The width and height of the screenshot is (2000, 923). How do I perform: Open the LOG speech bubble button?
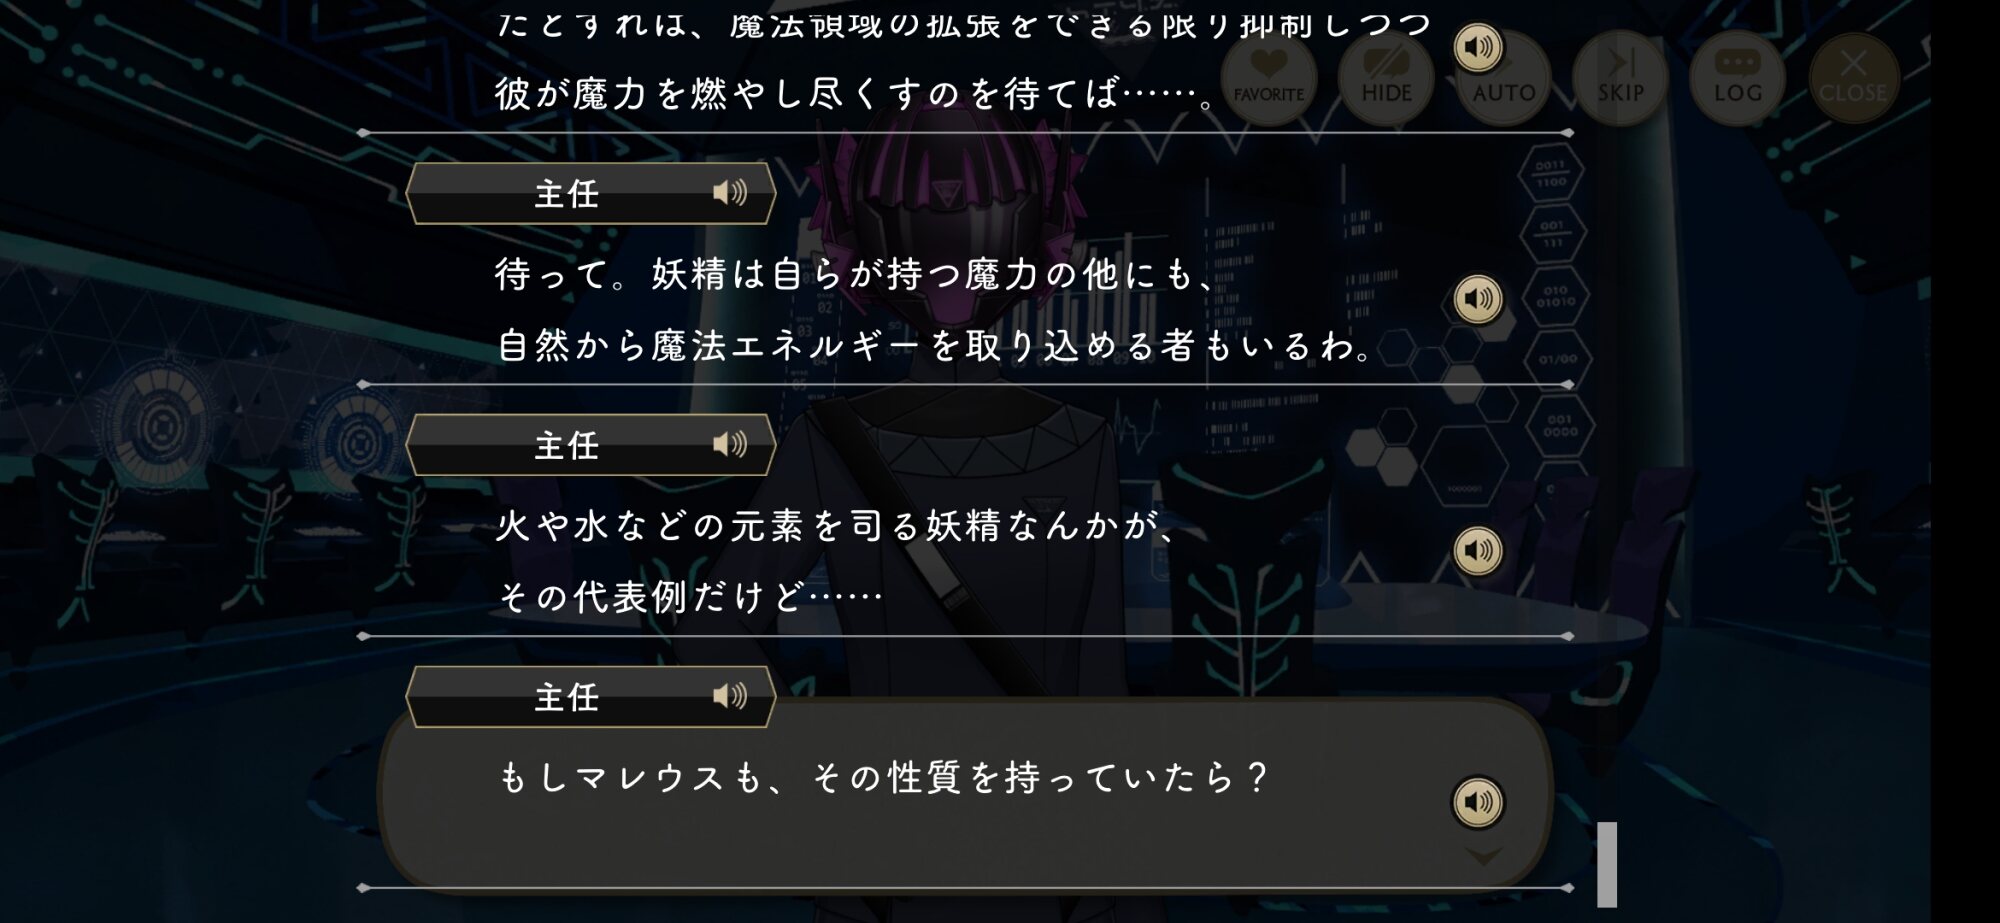point(1737,77)
